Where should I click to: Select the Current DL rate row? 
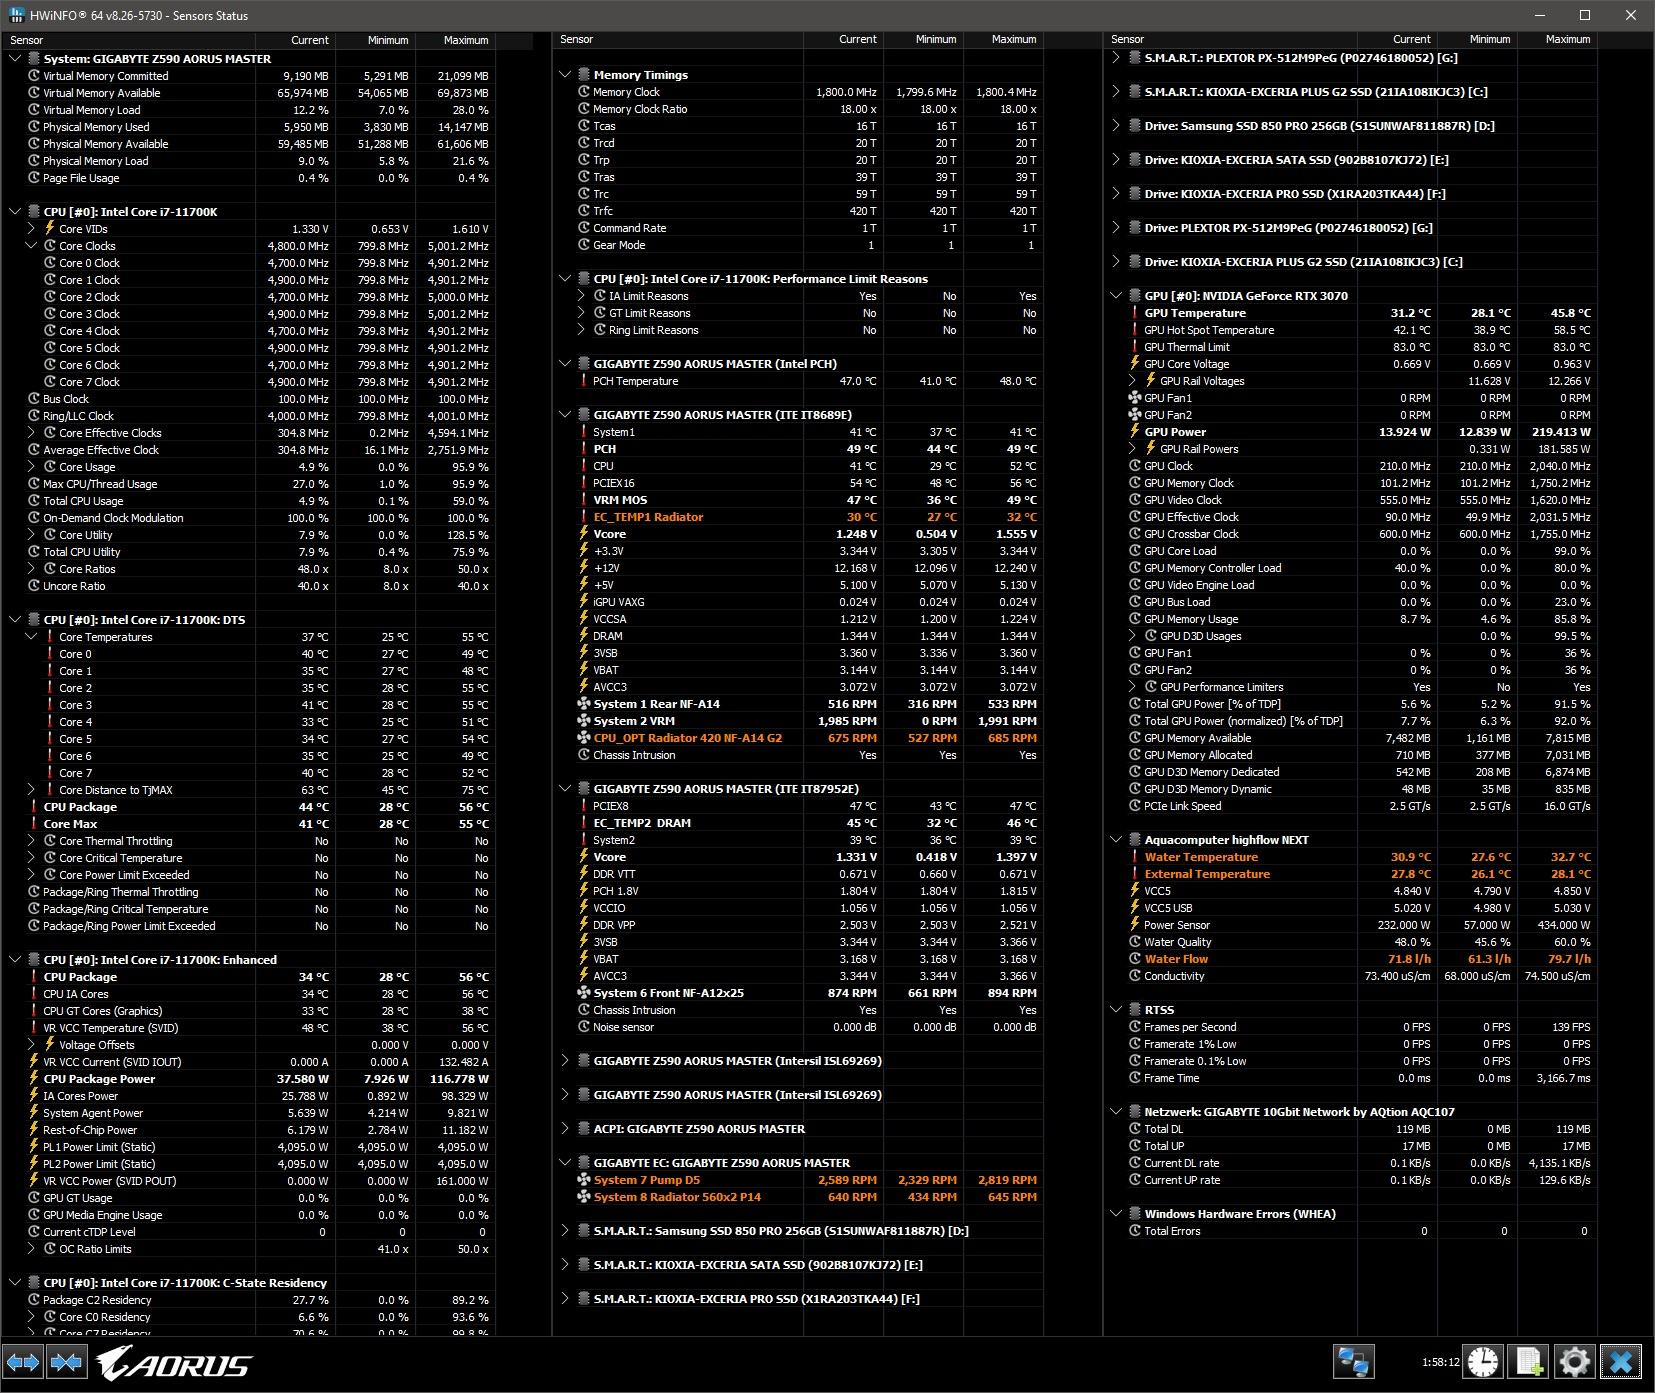click(x=1351, y=1163)
